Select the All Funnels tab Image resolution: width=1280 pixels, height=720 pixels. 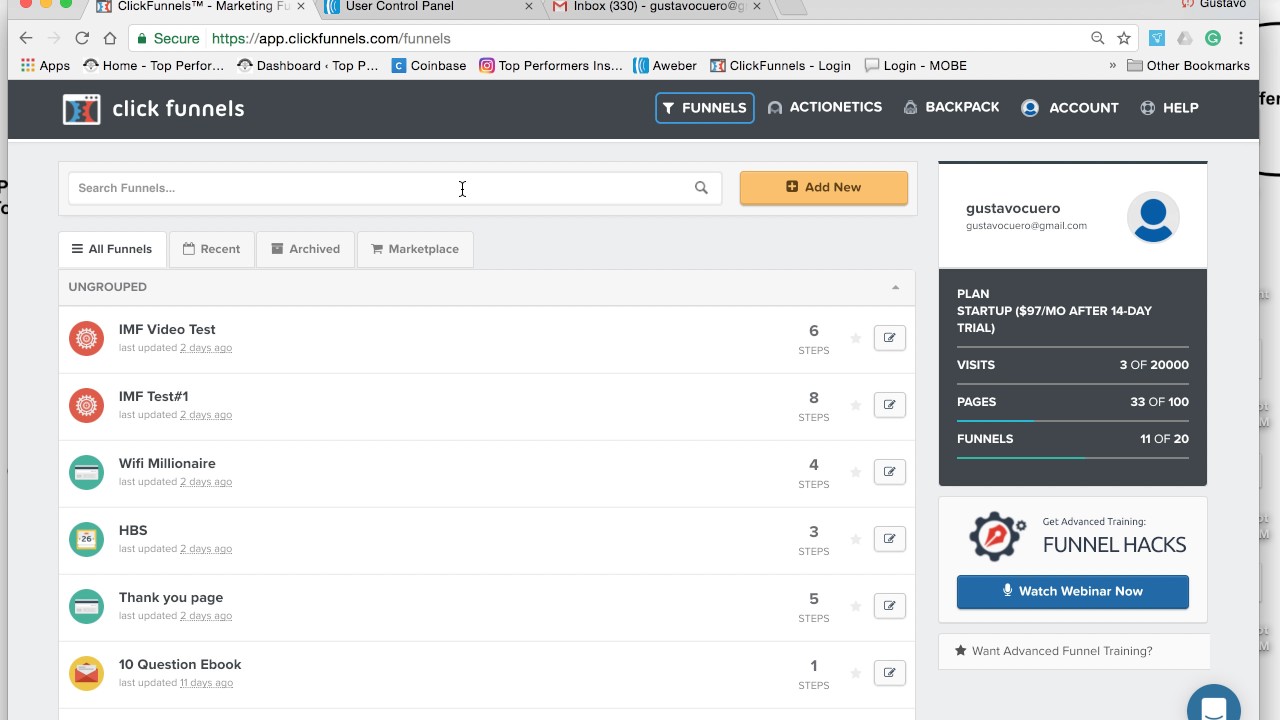[x=112, y=249]
